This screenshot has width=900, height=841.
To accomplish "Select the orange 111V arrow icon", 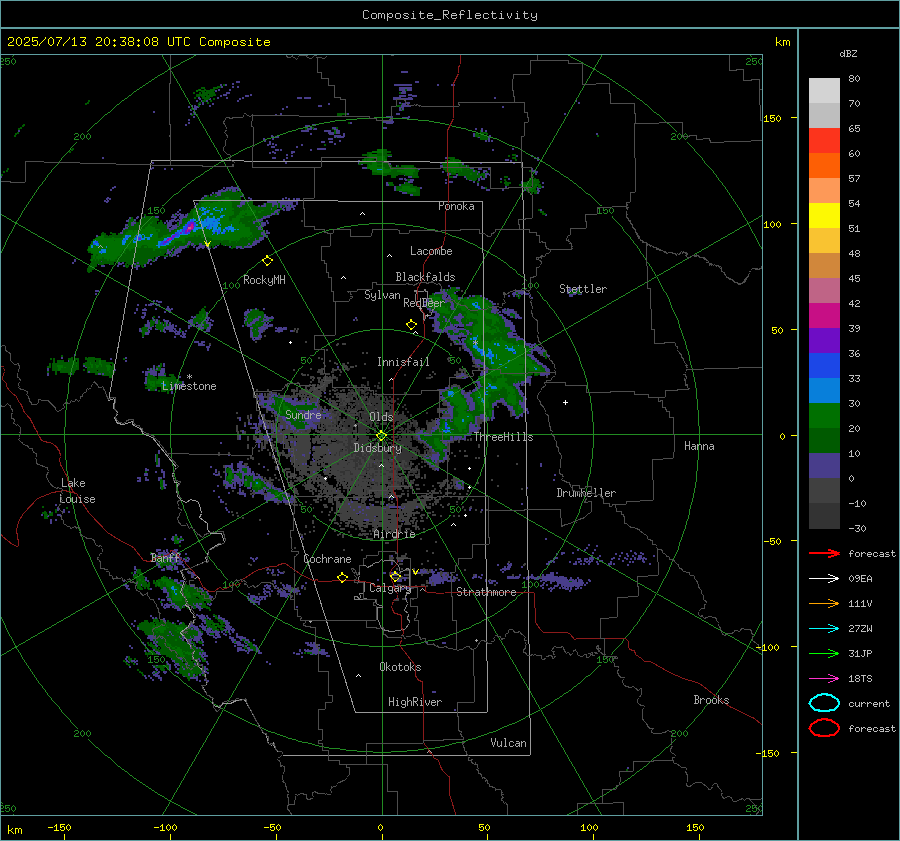I will tap(824, 603).
